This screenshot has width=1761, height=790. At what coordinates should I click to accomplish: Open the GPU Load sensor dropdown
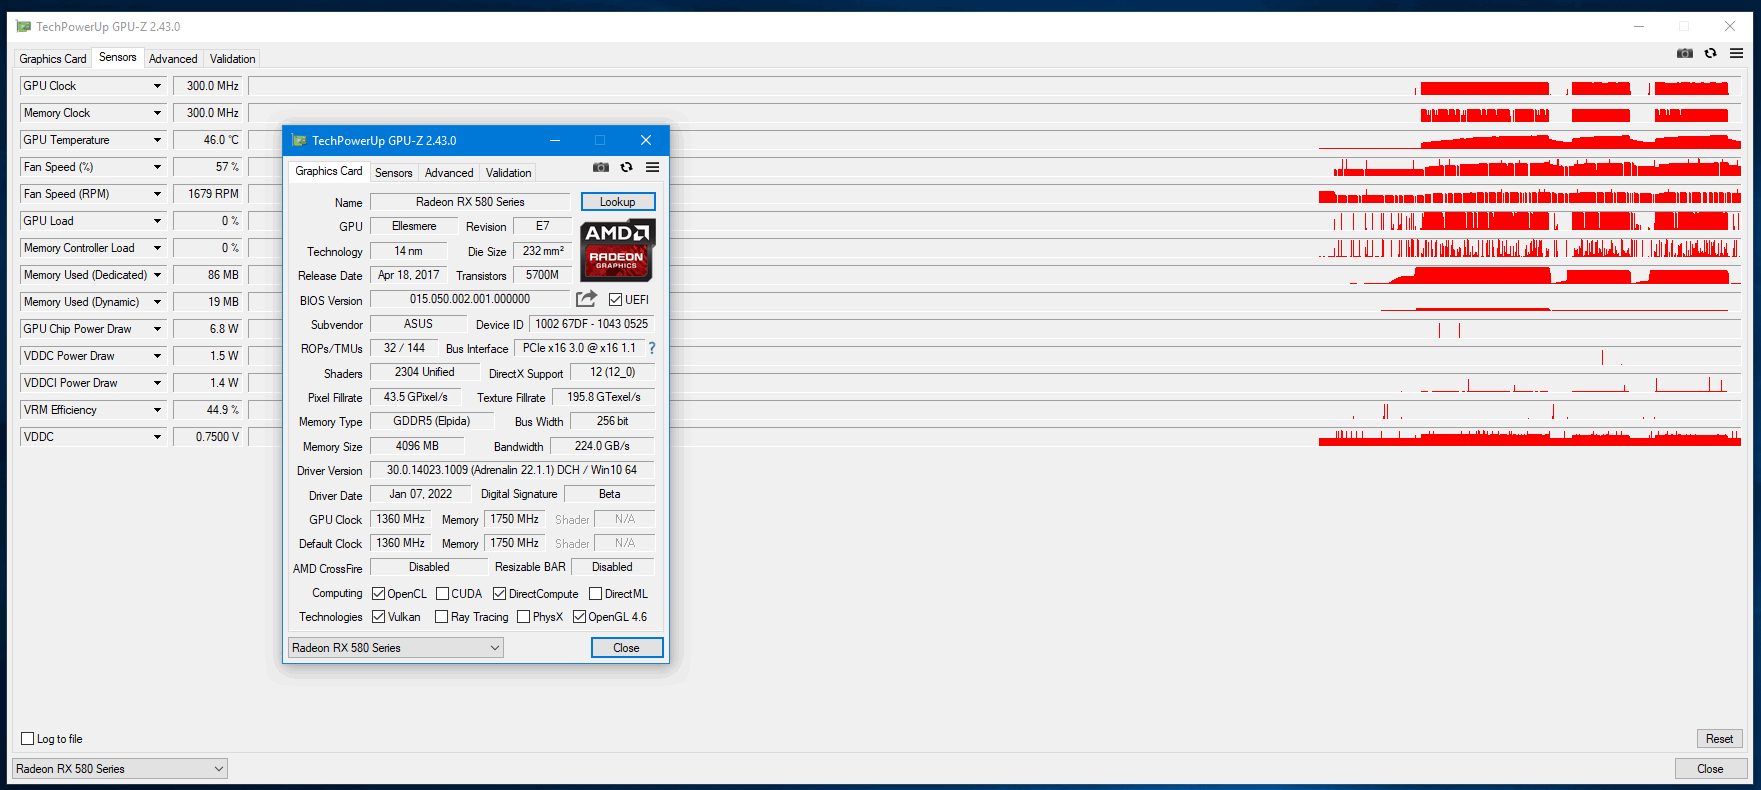click(157, 221)
